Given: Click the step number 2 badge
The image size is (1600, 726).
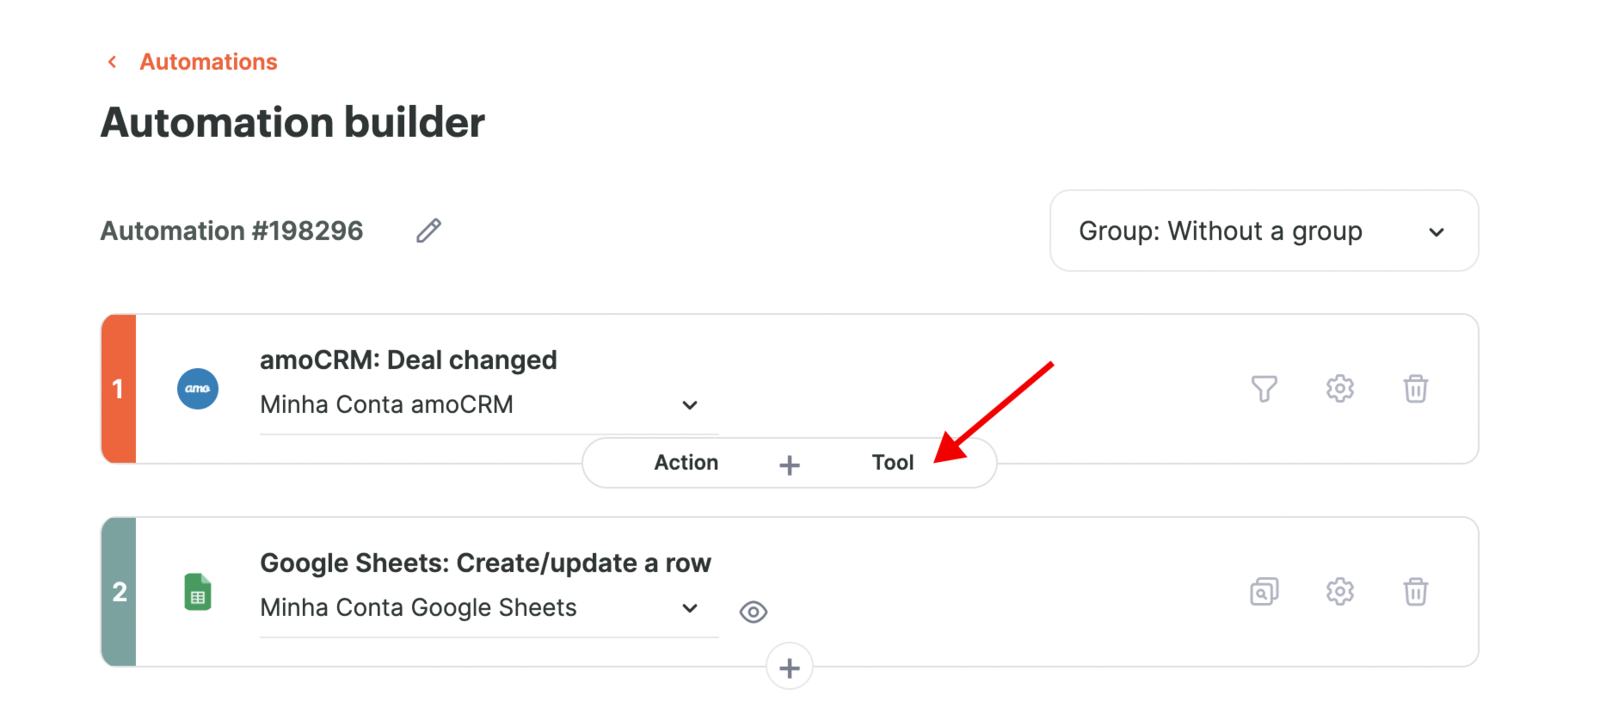Looking at the screenshot, I should [119, 592].
